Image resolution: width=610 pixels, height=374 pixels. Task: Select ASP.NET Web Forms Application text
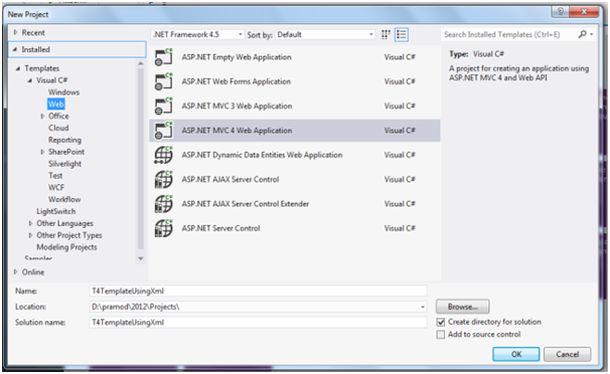pos(236,82)
